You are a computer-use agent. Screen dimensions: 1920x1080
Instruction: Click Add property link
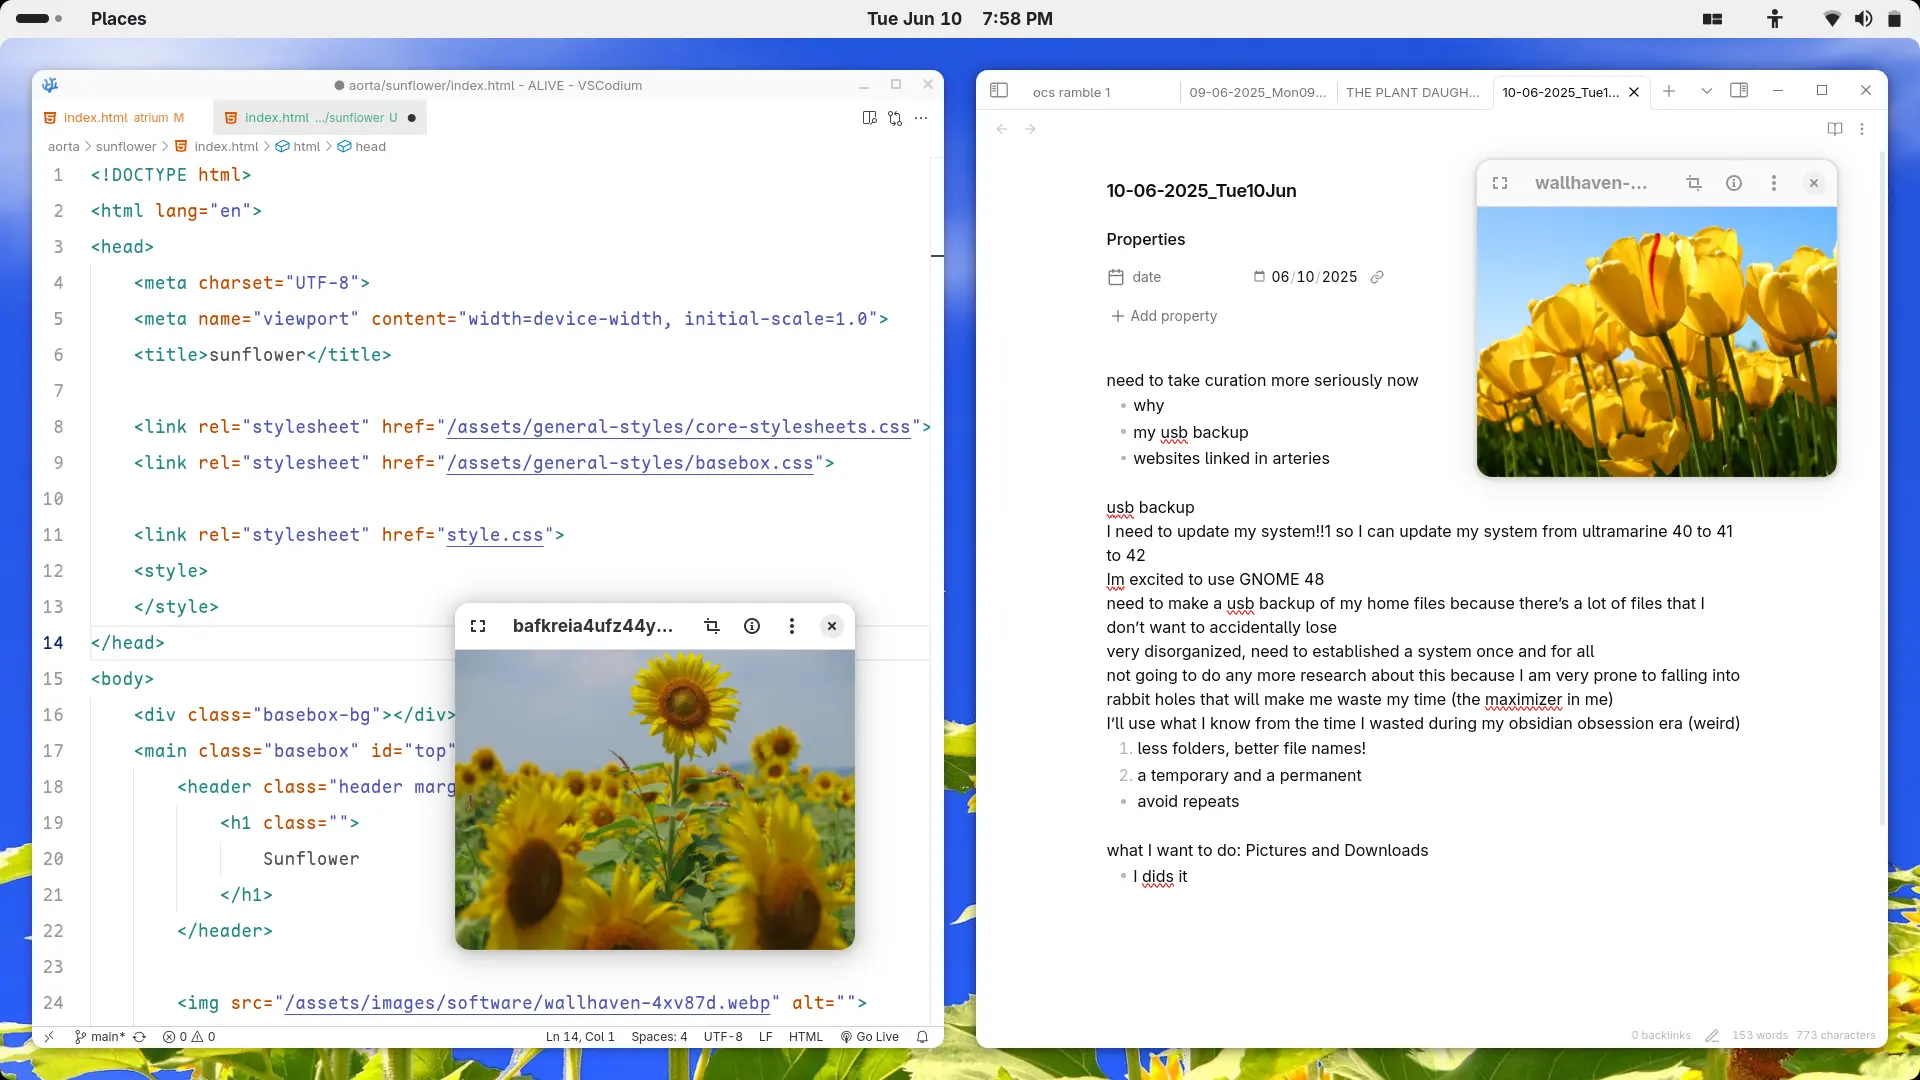(x=1164, y=316)
